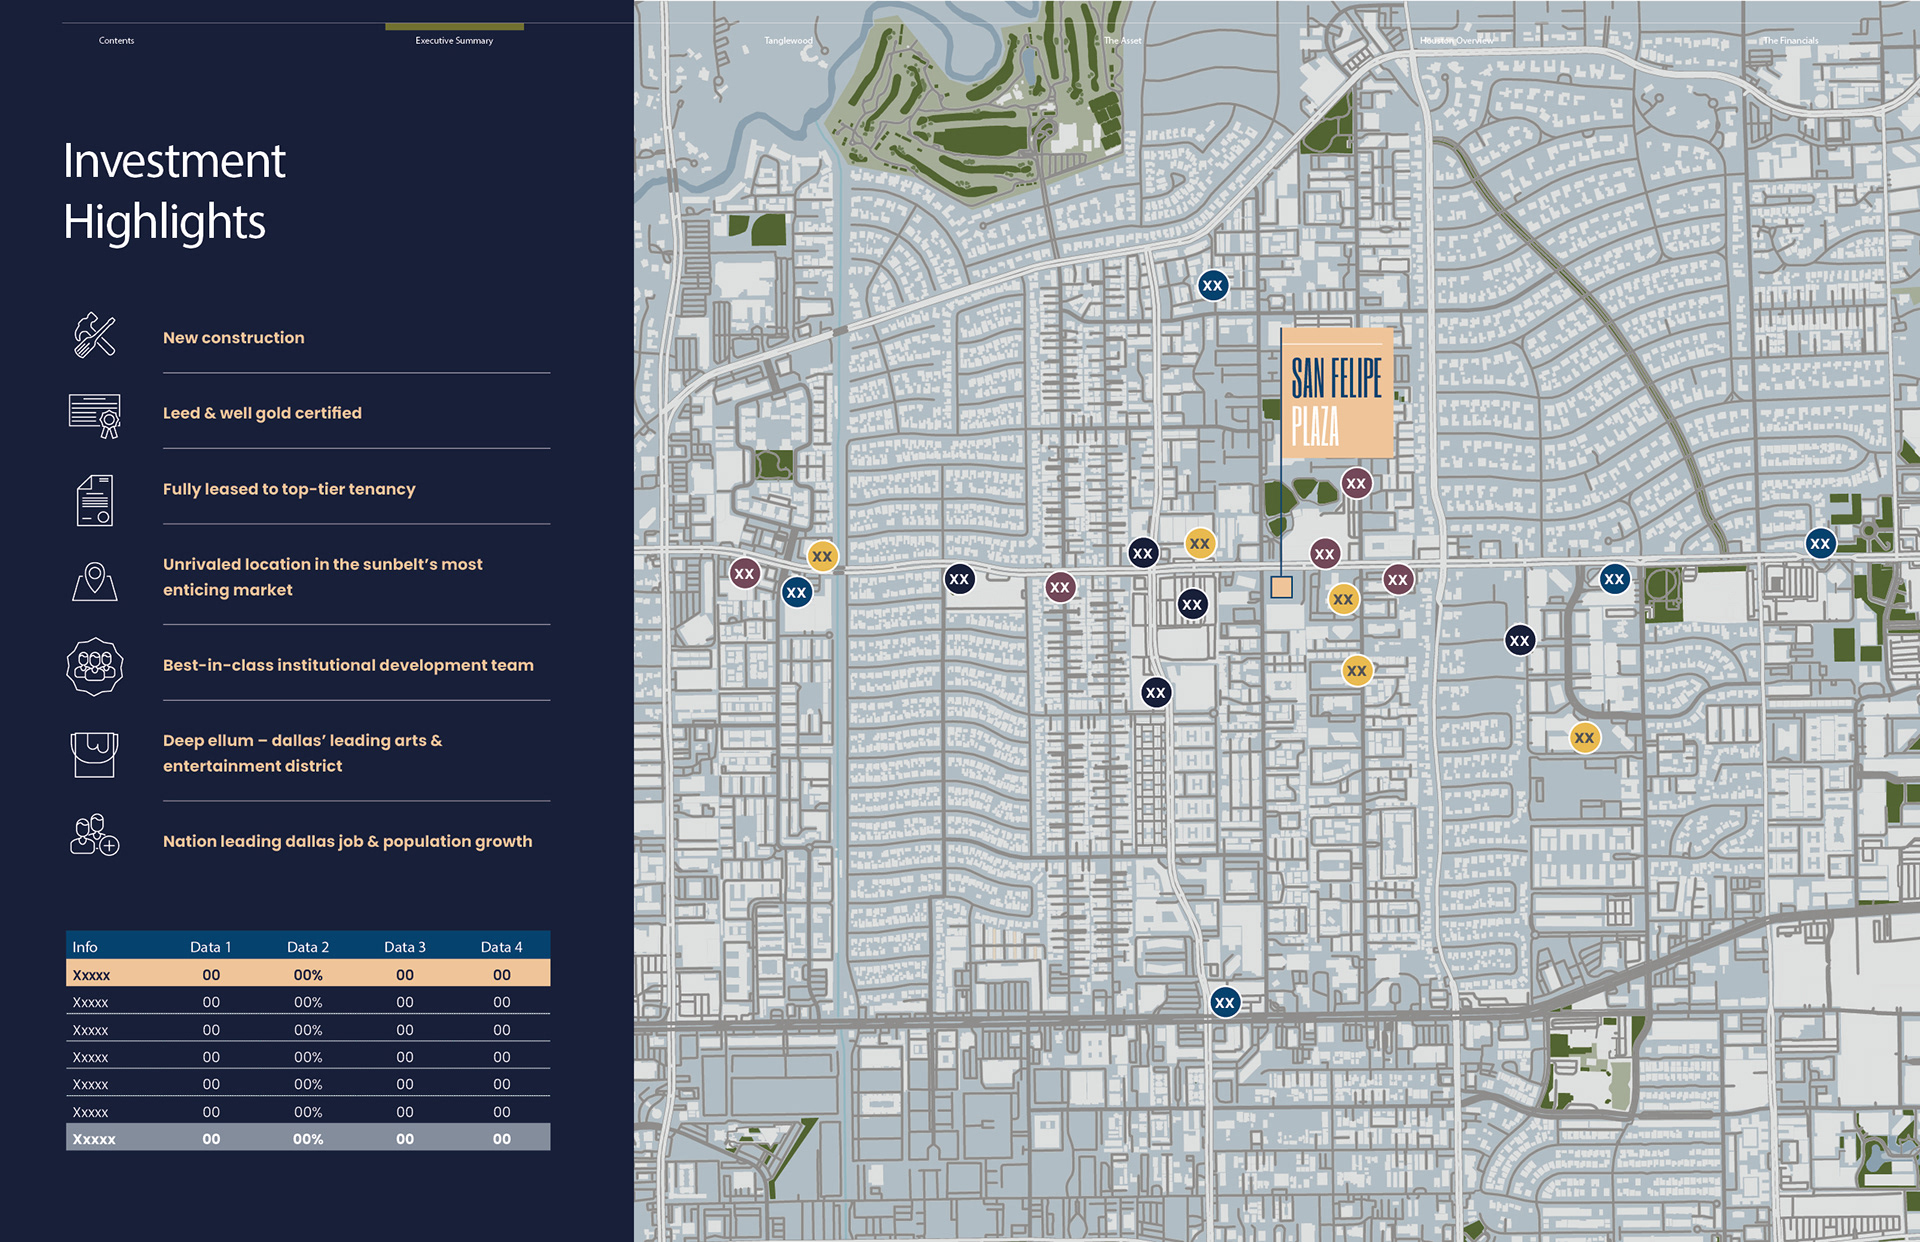
Task: Click the lease document icon
Action: [x=95, y=500]
